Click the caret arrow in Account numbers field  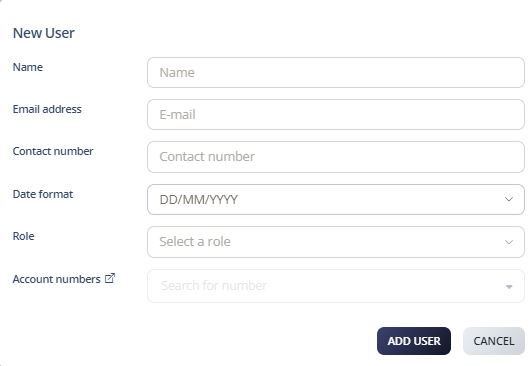tap(509, 287)
